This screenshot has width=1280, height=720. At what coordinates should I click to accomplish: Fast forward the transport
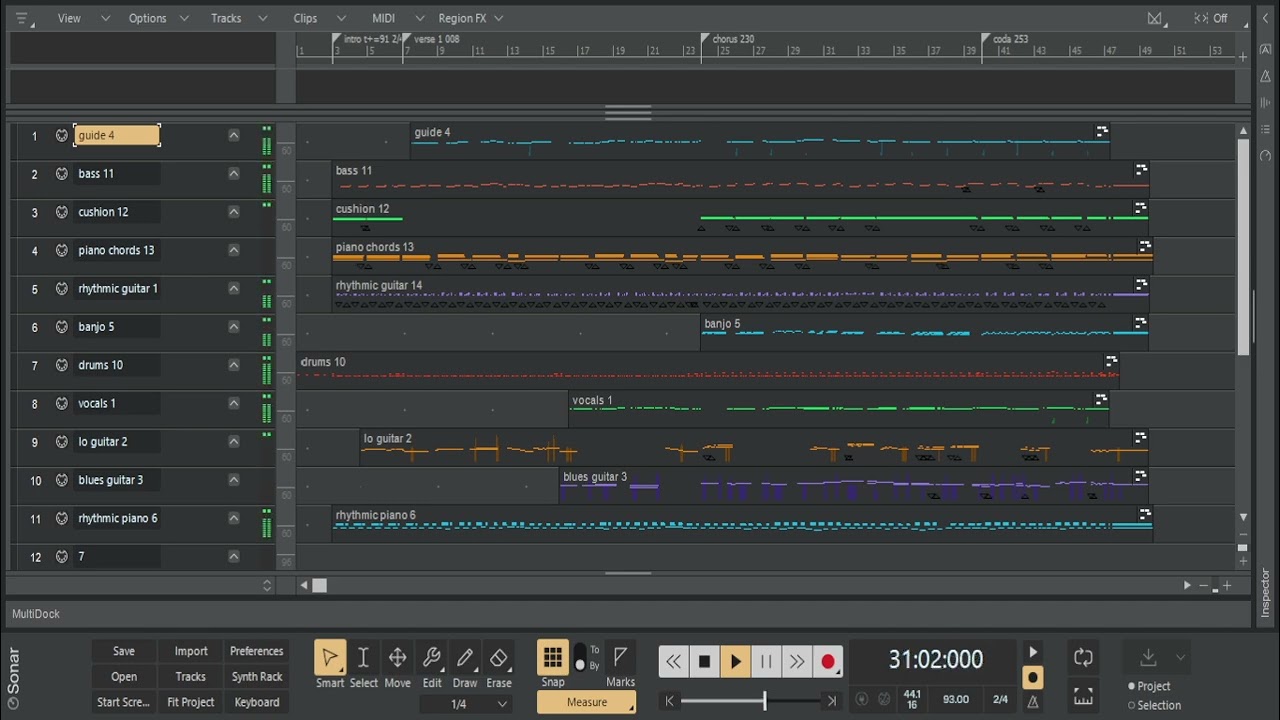click(x=797, y=661)
